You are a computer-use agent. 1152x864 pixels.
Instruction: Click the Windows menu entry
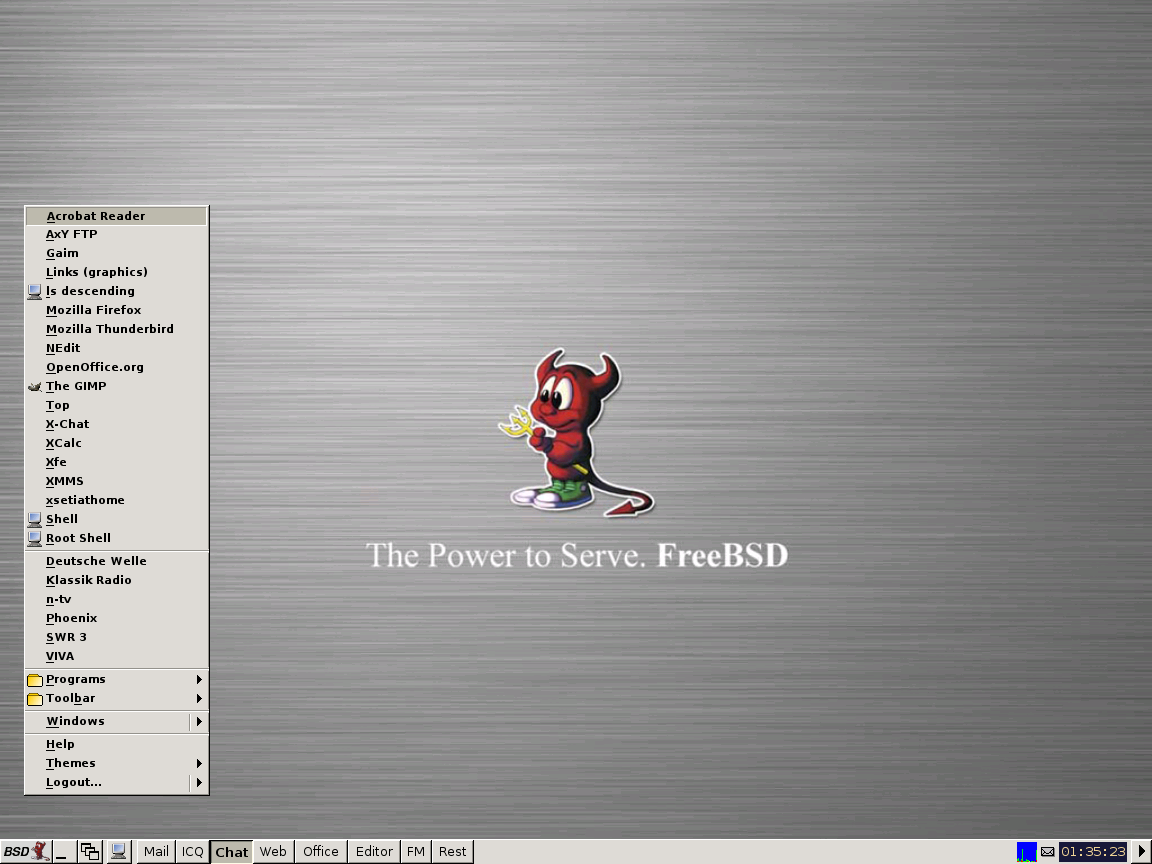(x=108, y=722)
